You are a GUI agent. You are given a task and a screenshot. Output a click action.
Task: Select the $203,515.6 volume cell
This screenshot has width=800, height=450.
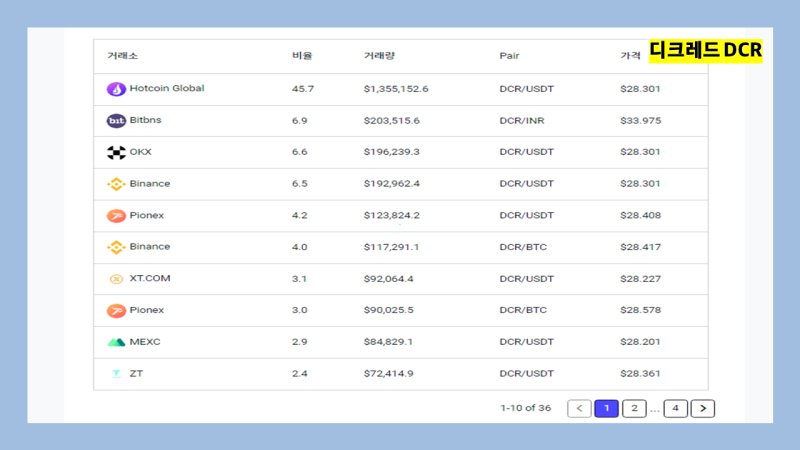coord(392,120)
